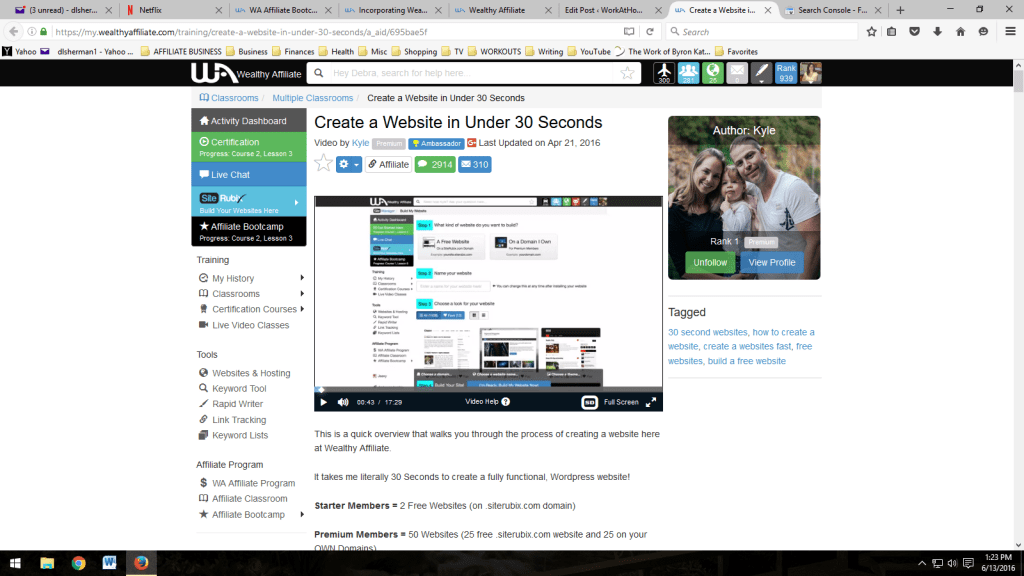
Task: Open the network people icon showing 281
Action: 688,72
